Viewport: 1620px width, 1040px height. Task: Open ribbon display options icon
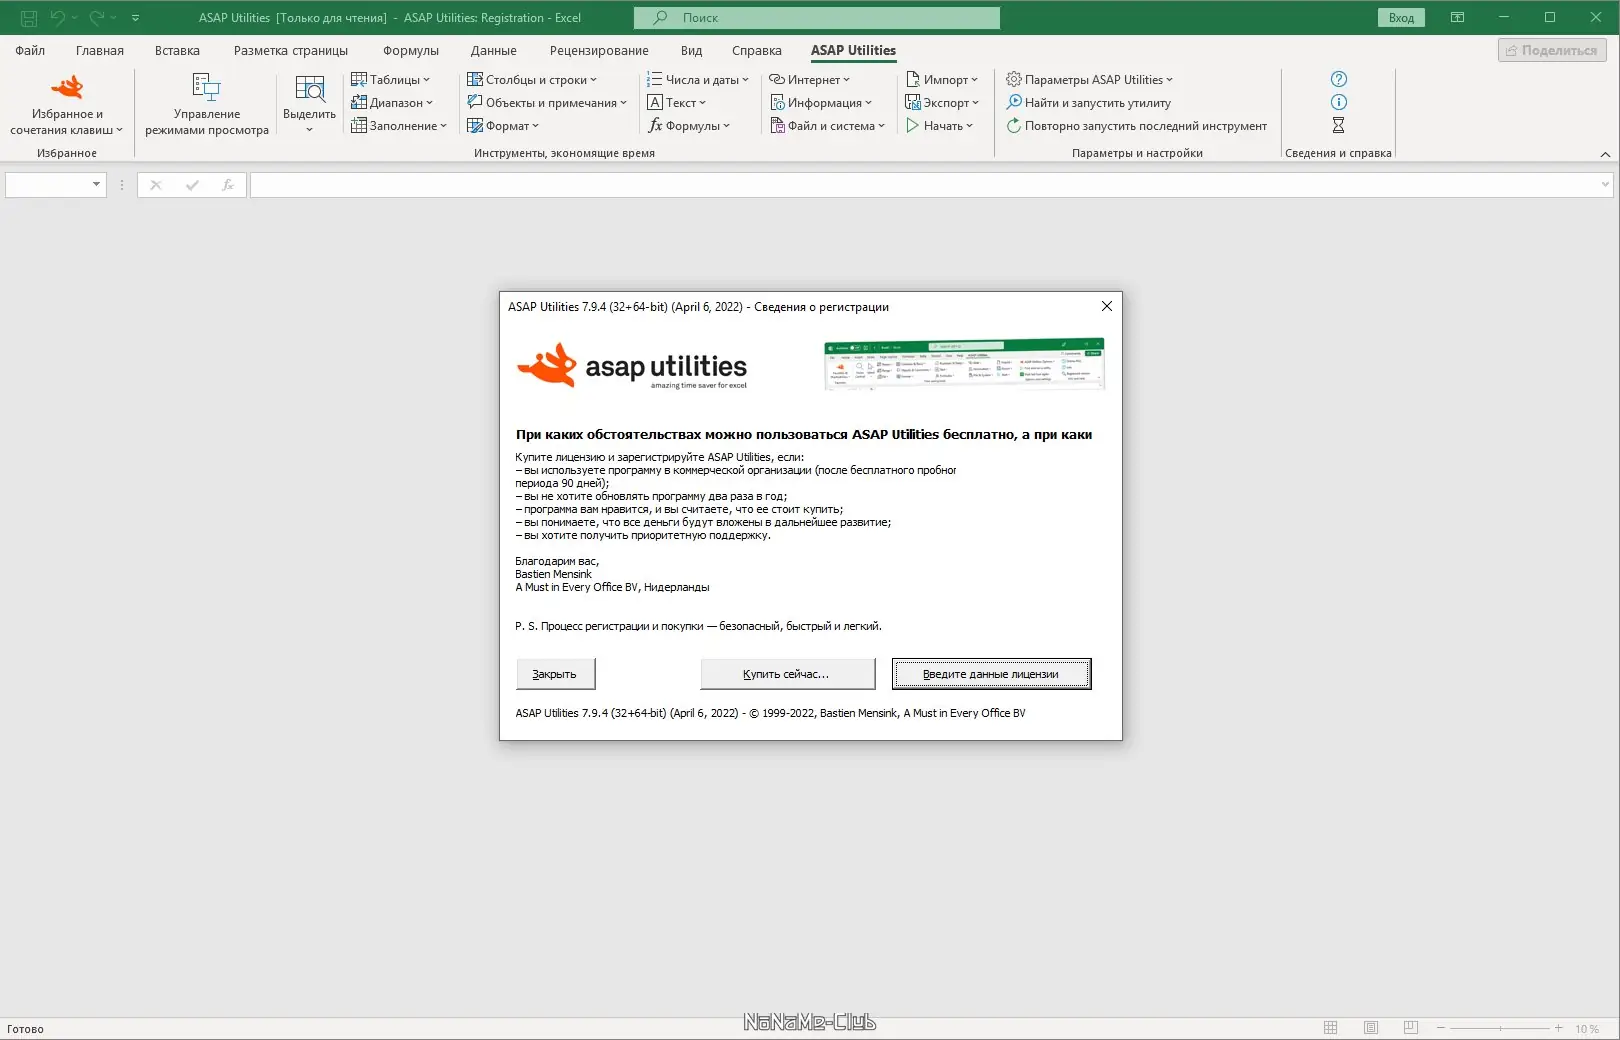click(x=1457, y=18)
